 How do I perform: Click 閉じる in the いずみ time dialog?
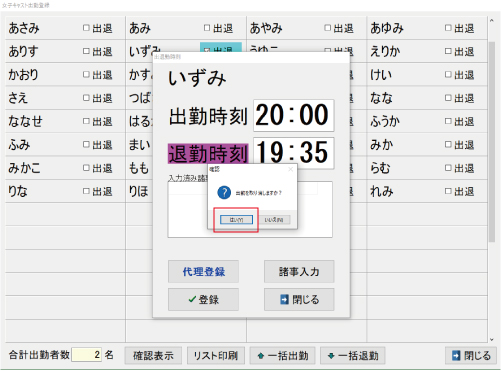pyautogui.click(x=299, y=299)
